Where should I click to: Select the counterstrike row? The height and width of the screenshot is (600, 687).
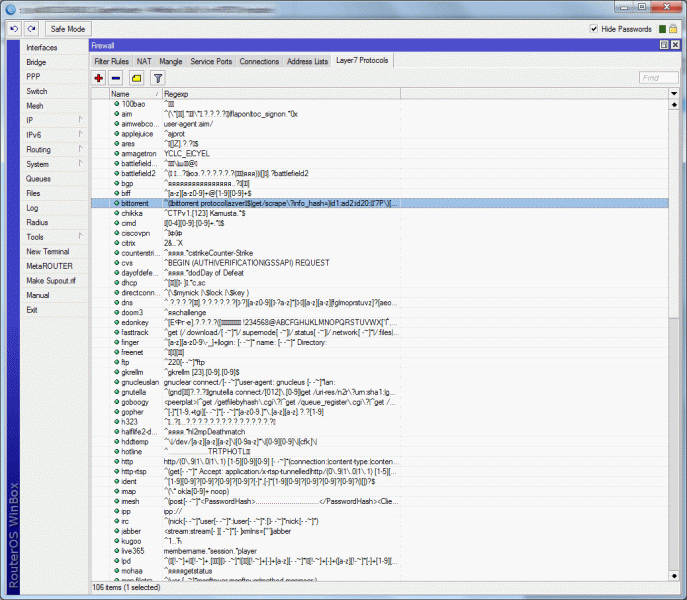point(380,253)
